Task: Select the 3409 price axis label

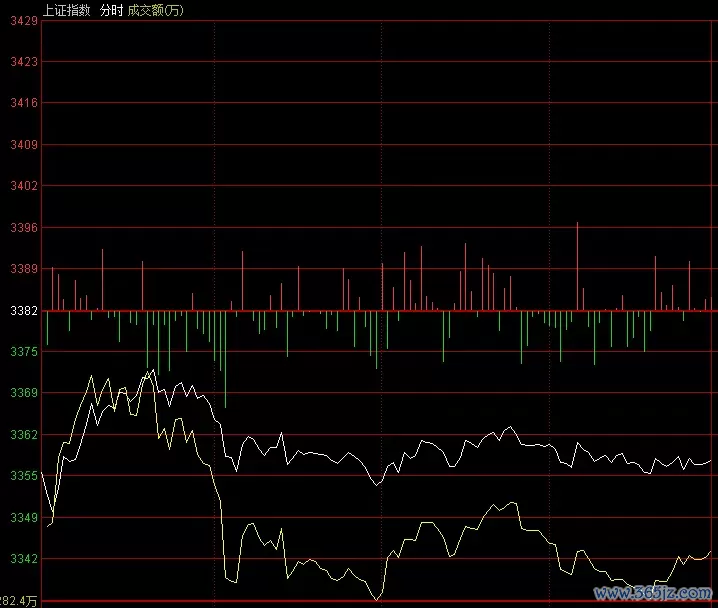Action: click(19, 144)
